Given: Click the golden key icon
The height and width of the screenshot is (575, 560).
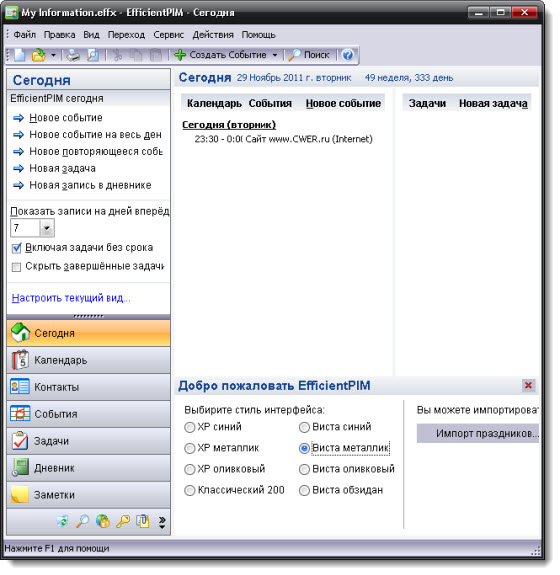Looking at the screenshot, I should [123, 521].
